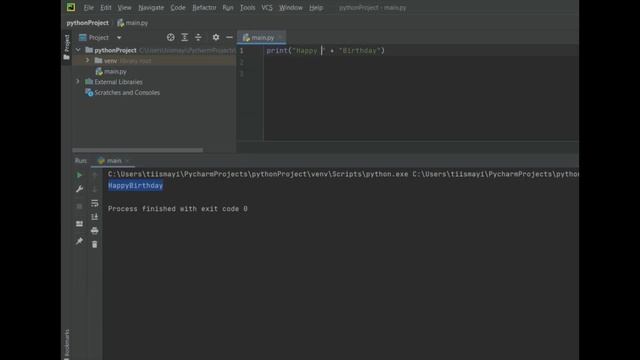
Task: Click the Print icon in Run console
Action: (95, 231)
